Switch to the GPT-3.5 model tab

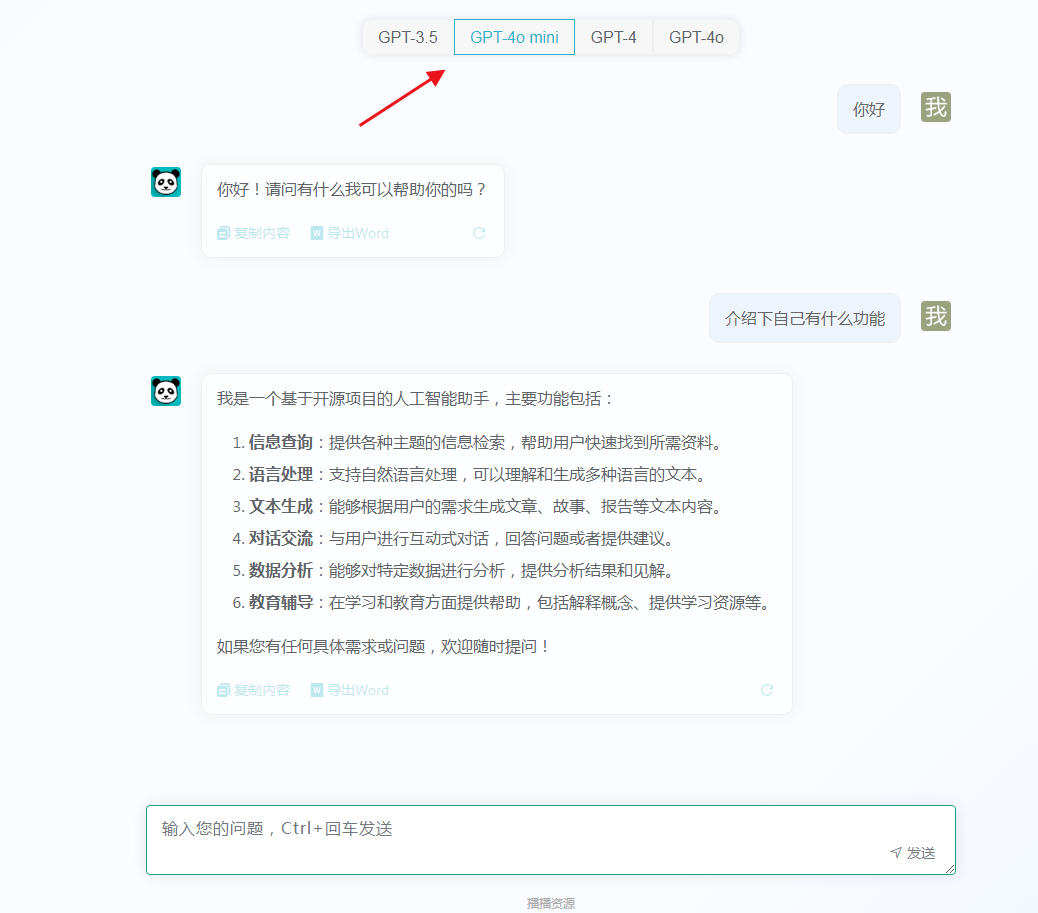(408, 37)
